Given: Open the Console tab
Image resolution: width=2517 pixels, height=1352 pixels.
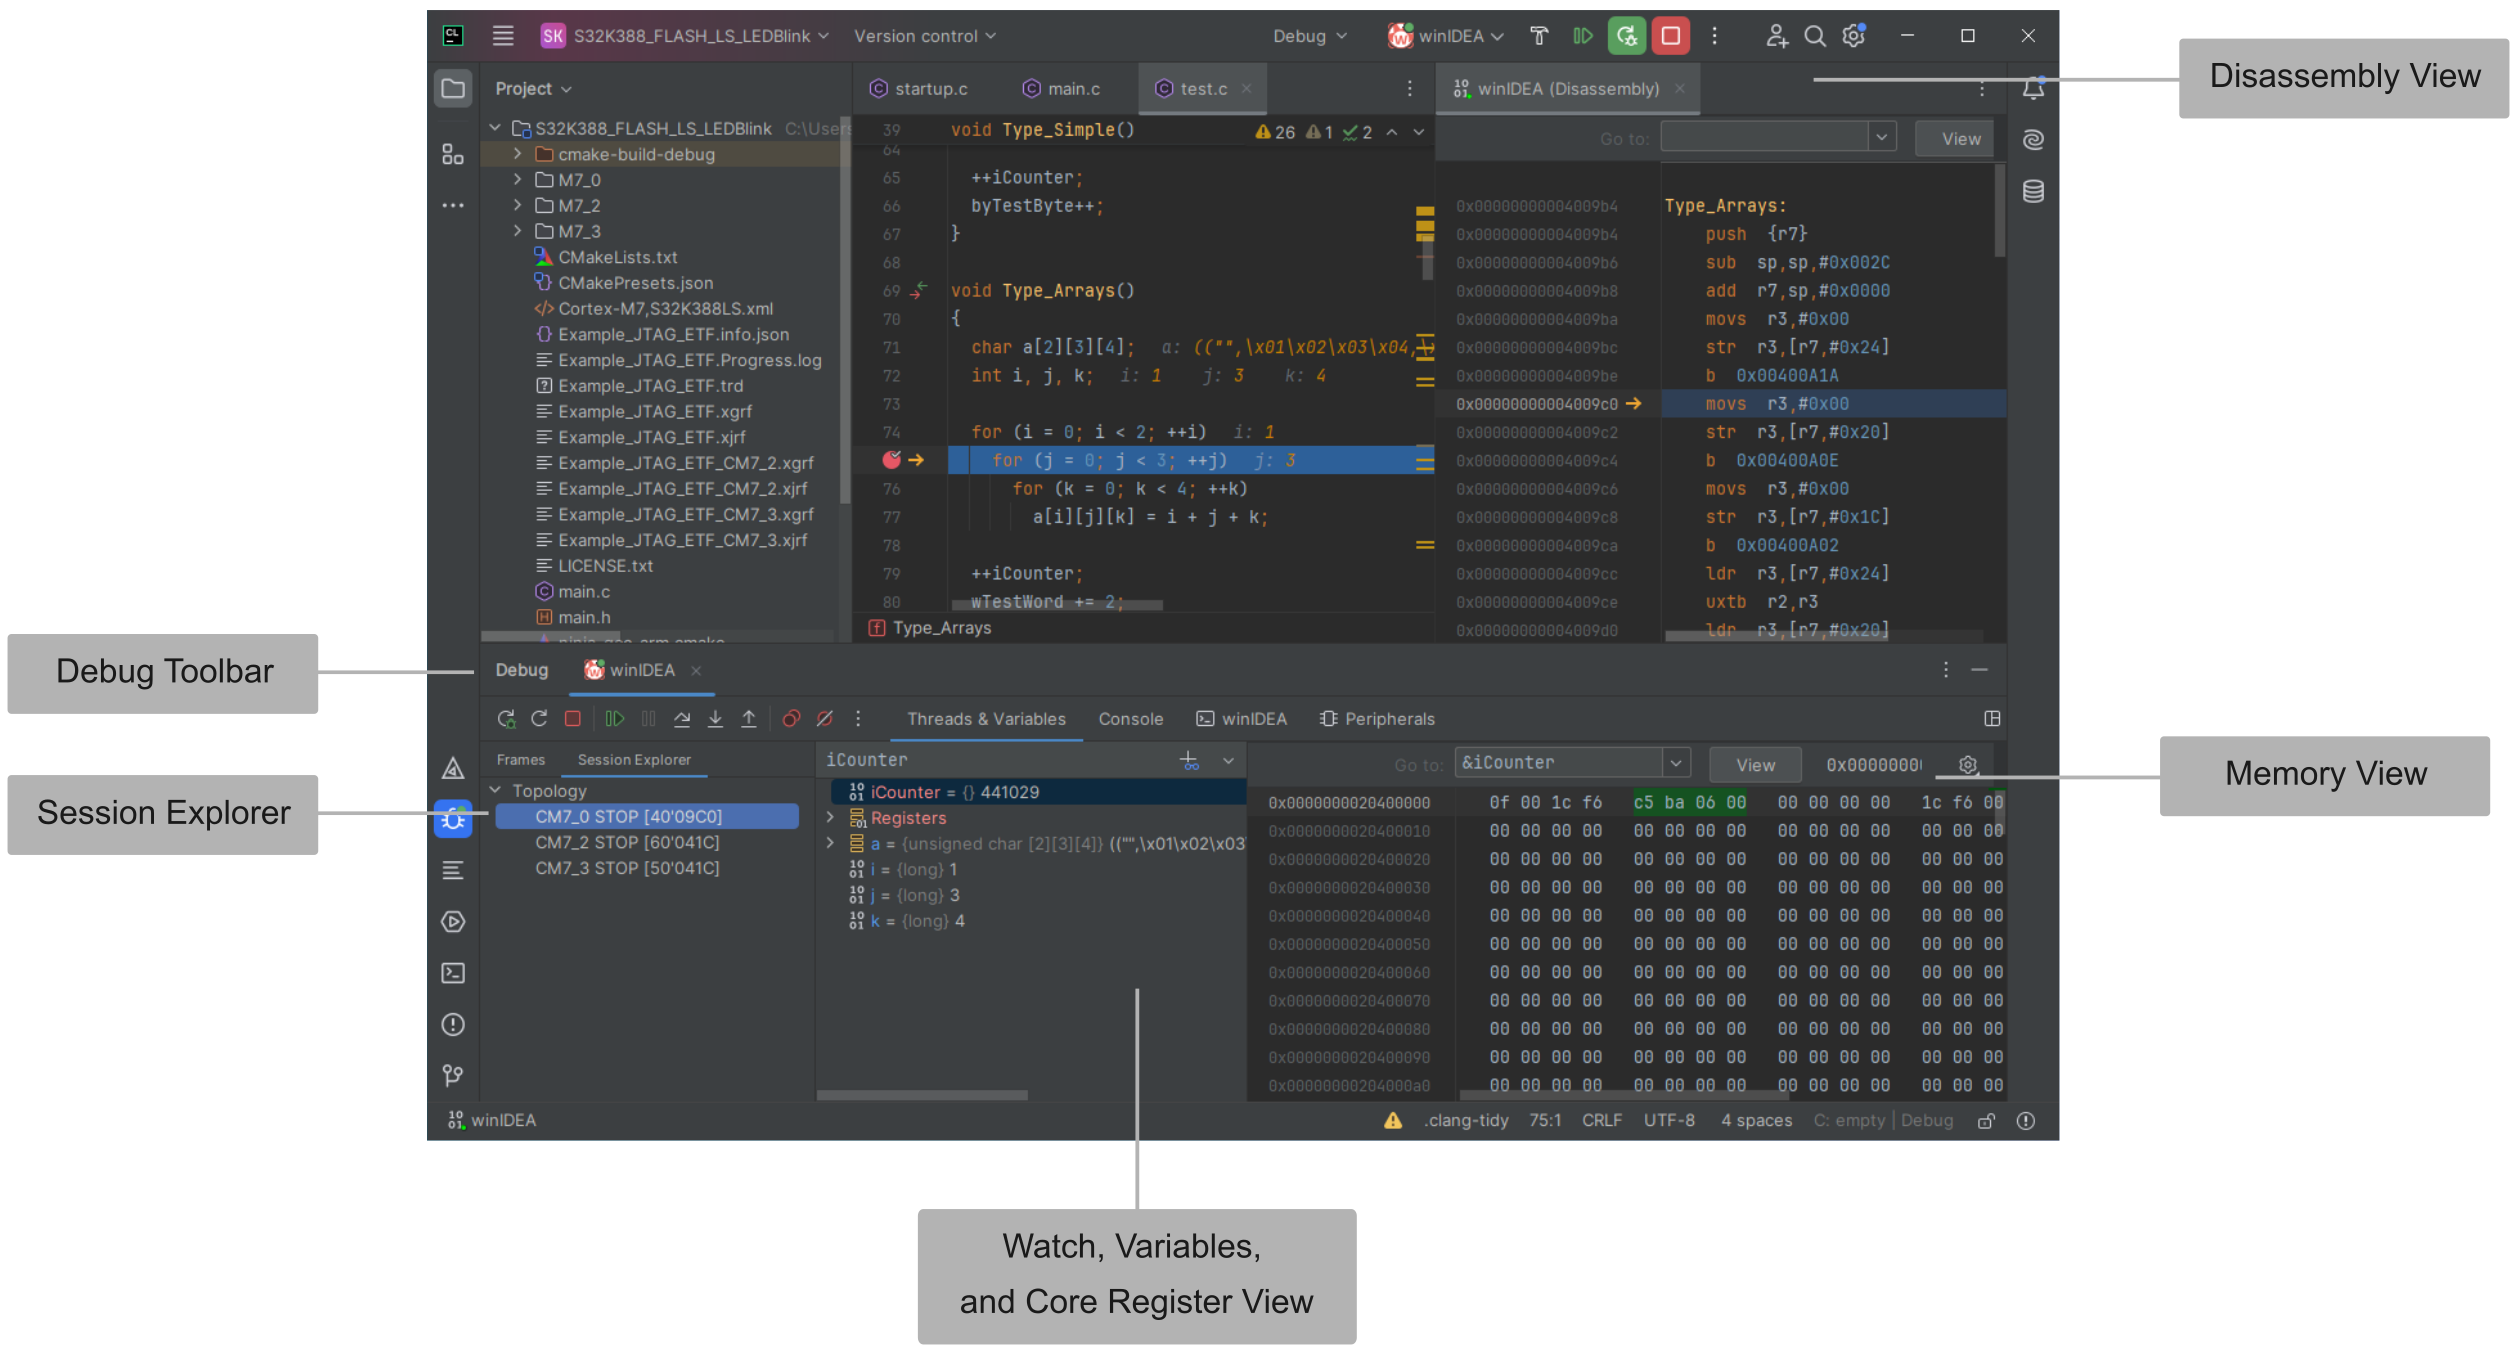Looking at the screenshot, I should [x=1131, y=719].
